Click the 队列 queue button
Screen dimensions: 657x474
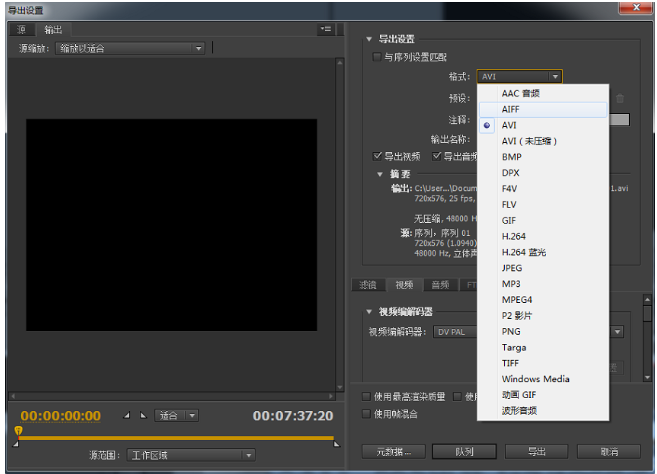point(464,452)
